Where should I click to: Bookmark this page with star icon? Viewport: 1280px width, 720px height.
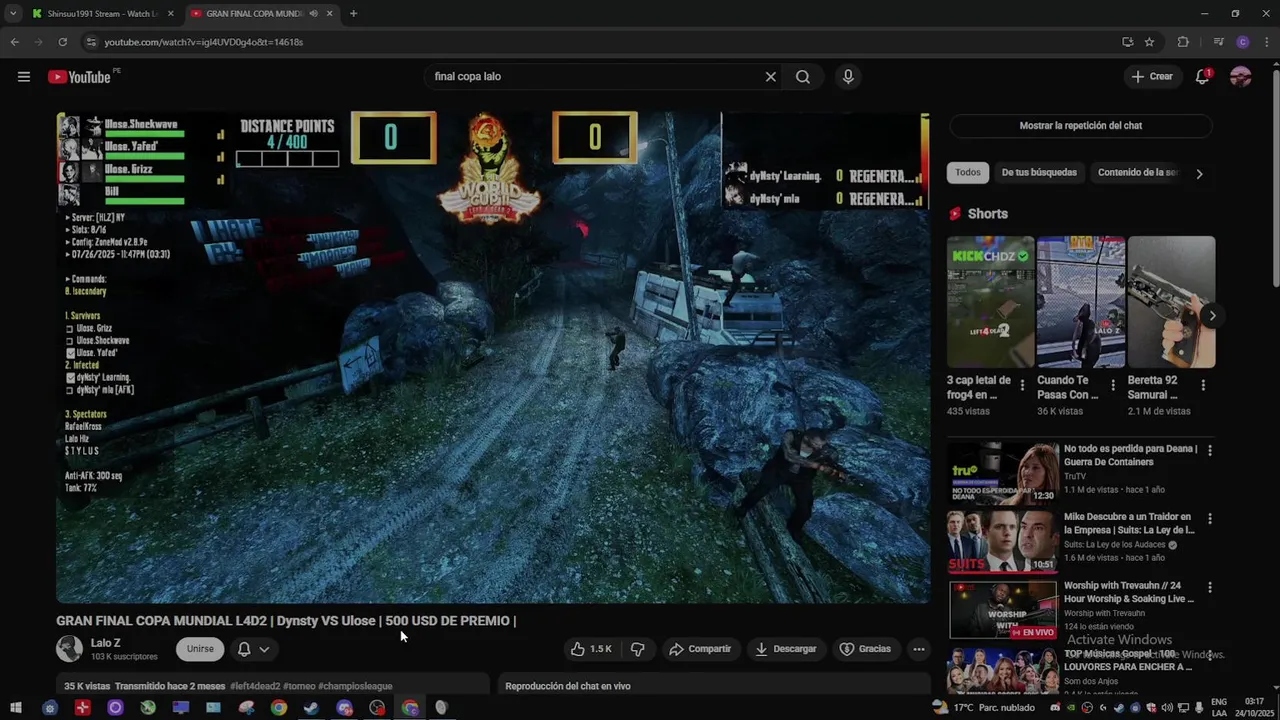(1149, 42)
